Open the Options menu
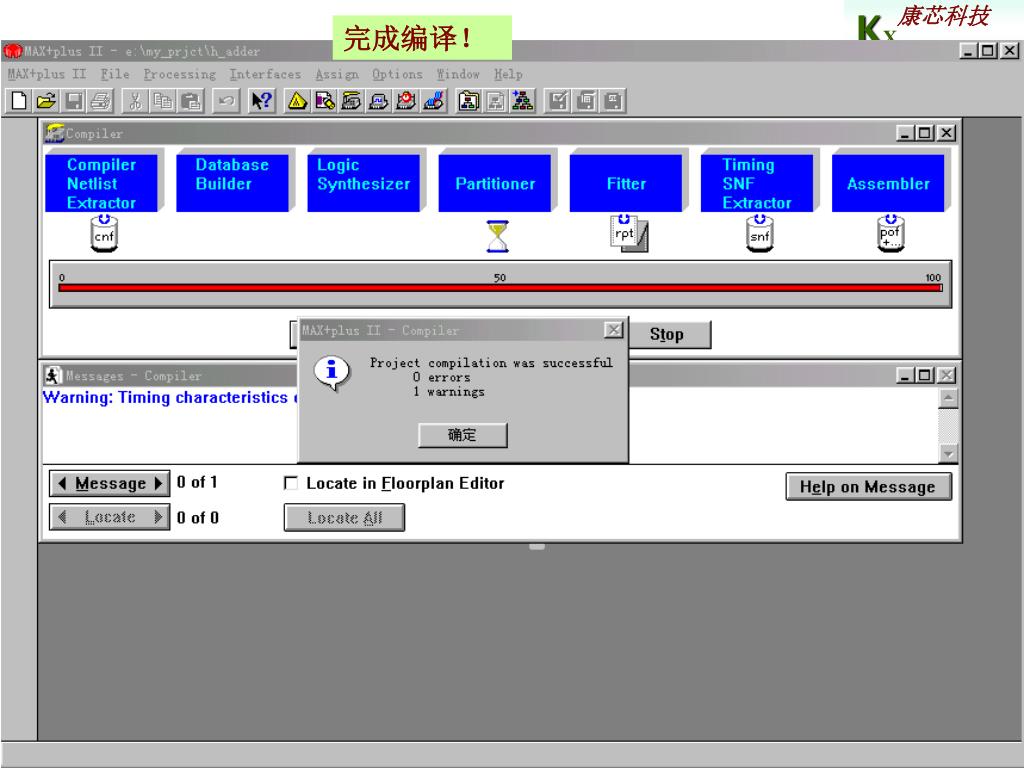Image resolution: width=1024 pixels, height=768 pixels. [397, 74]
